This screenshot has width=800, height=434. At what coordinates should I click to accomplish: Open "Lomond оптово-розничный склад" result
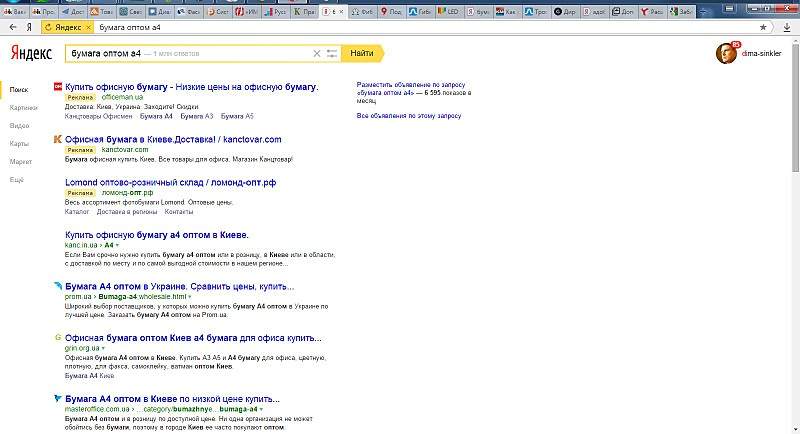(x=170, y=182)
